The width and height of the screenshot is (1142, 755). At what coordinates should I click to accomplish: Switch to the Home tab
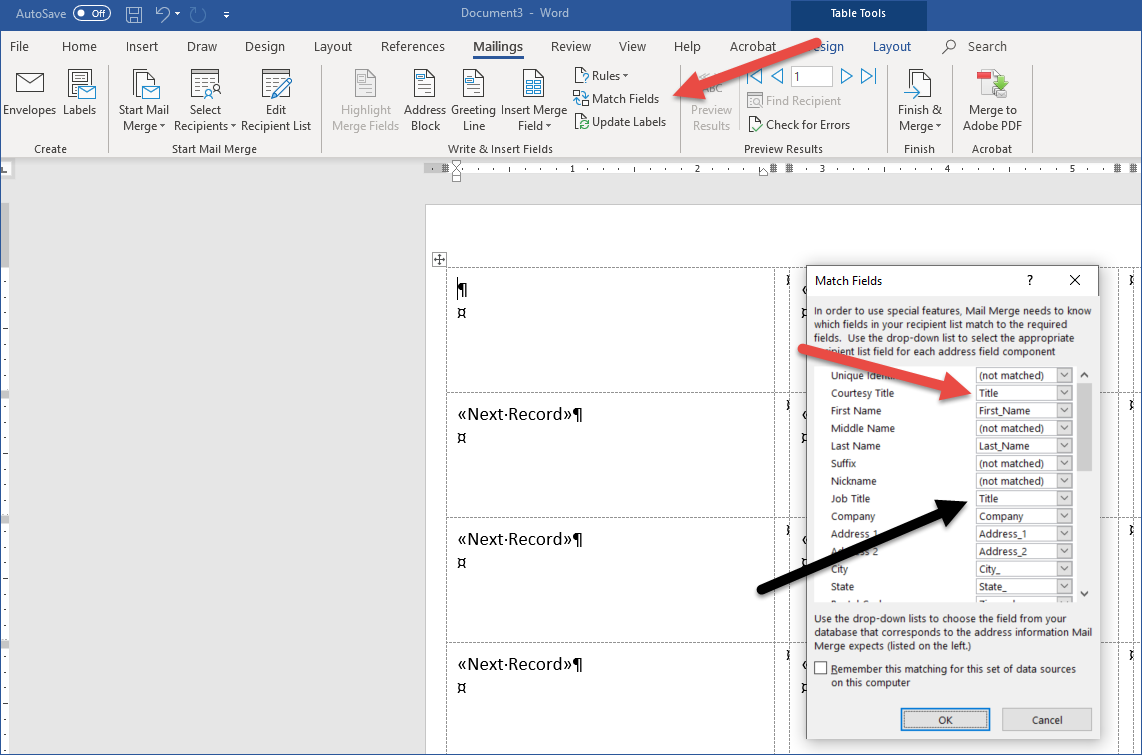(x=79, y=47)
